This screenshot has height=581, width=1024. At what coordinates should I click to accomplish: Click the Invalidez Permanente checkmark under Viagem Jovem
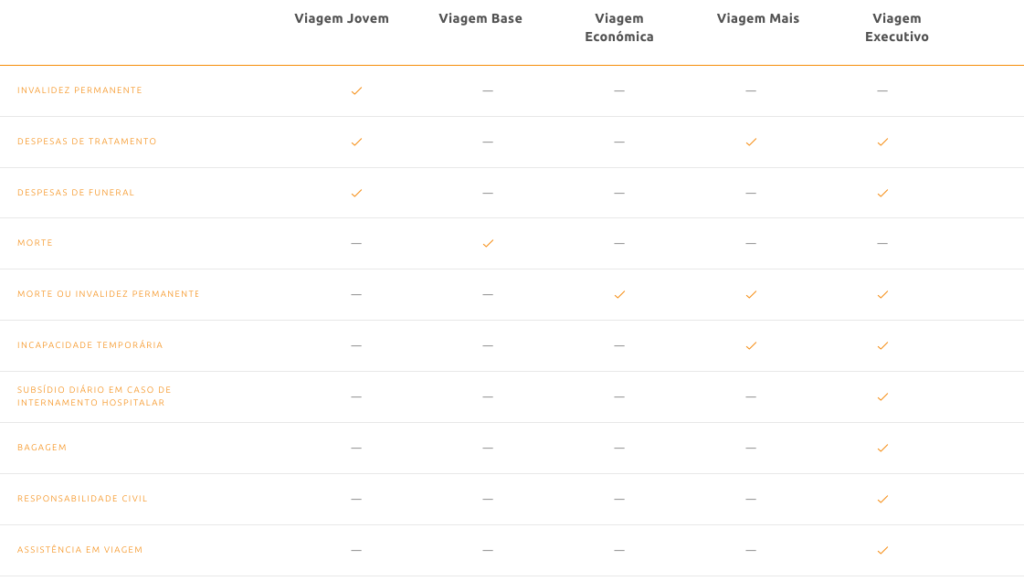356,91
